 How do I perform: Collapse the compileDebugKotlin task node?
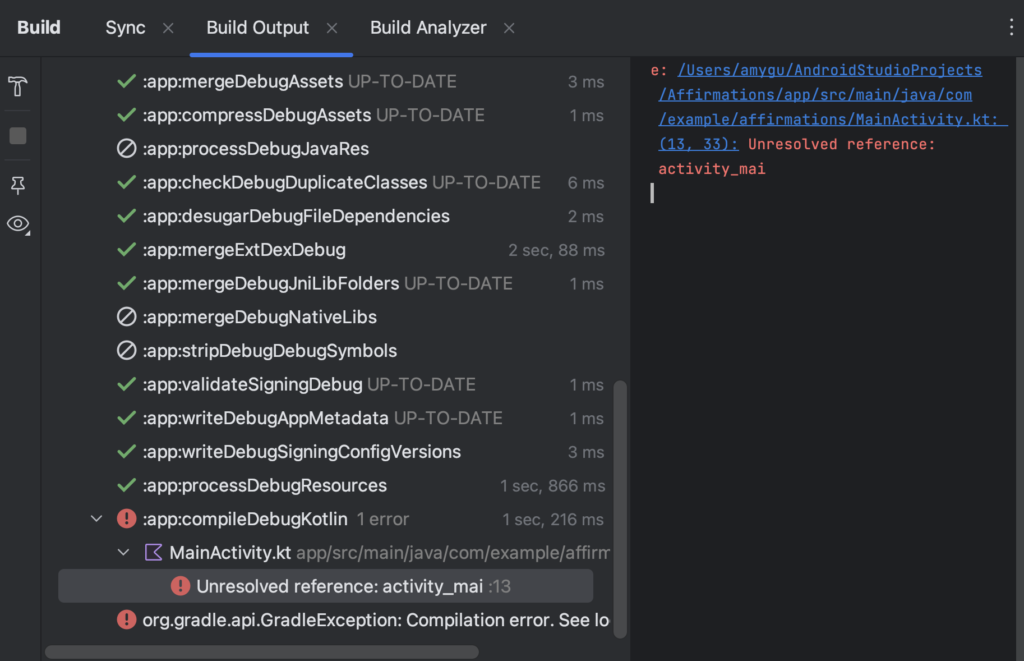tap(97, 519)
